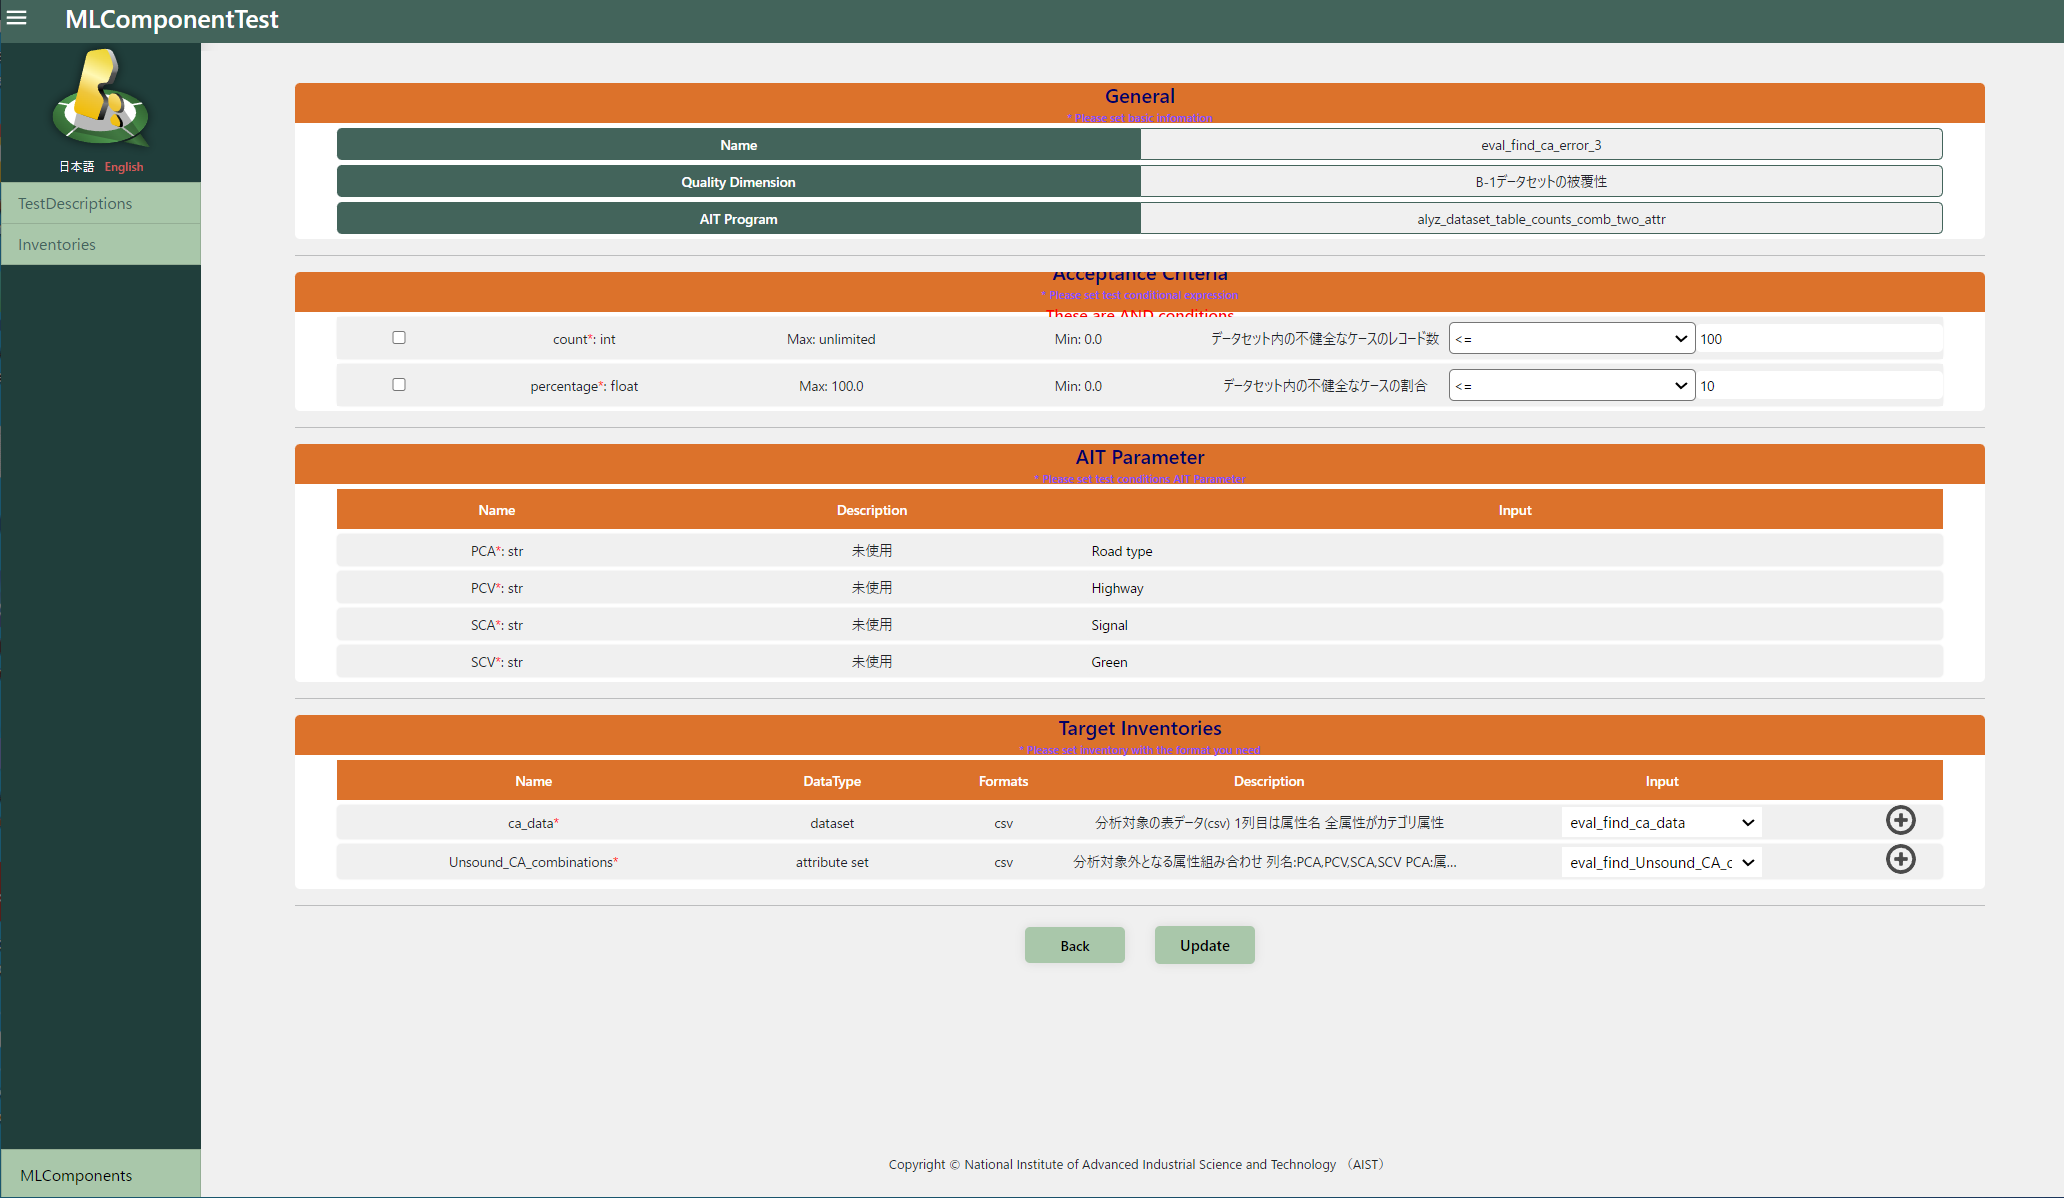The height and width of the screenshot is (1198, 2064).
Task: Expand eval_find_ca_data inventory dropdown
Action: (x=1661, y=823)
